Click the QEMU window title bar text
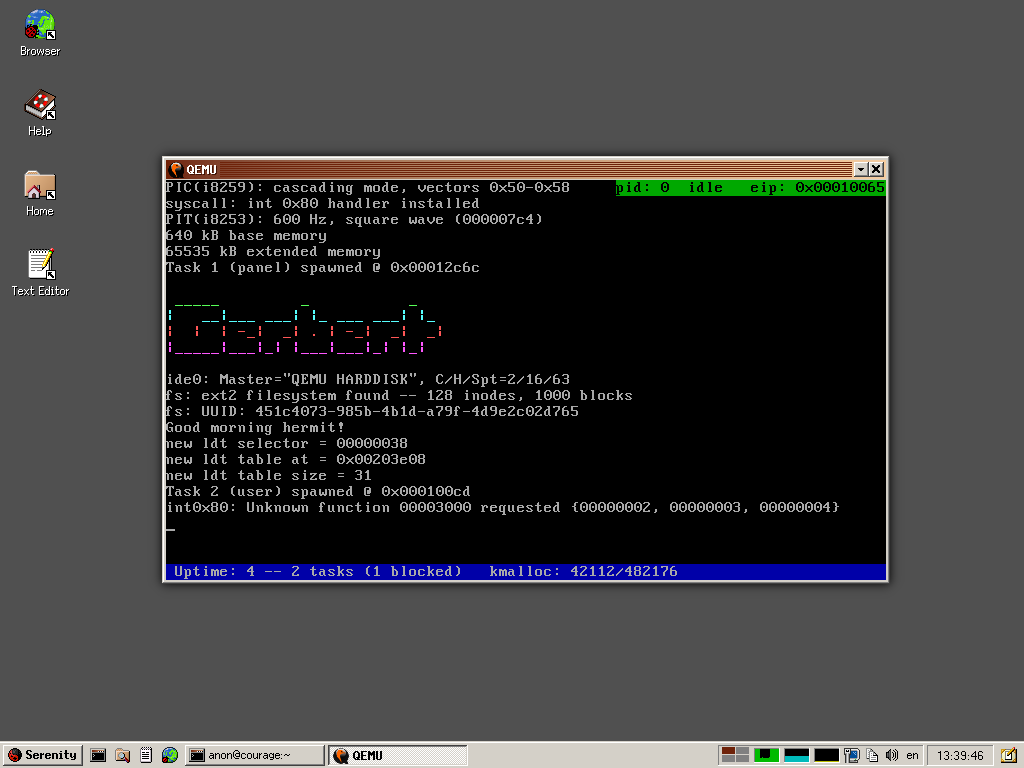The image size is (1024, 768). (x=201, y=170)
